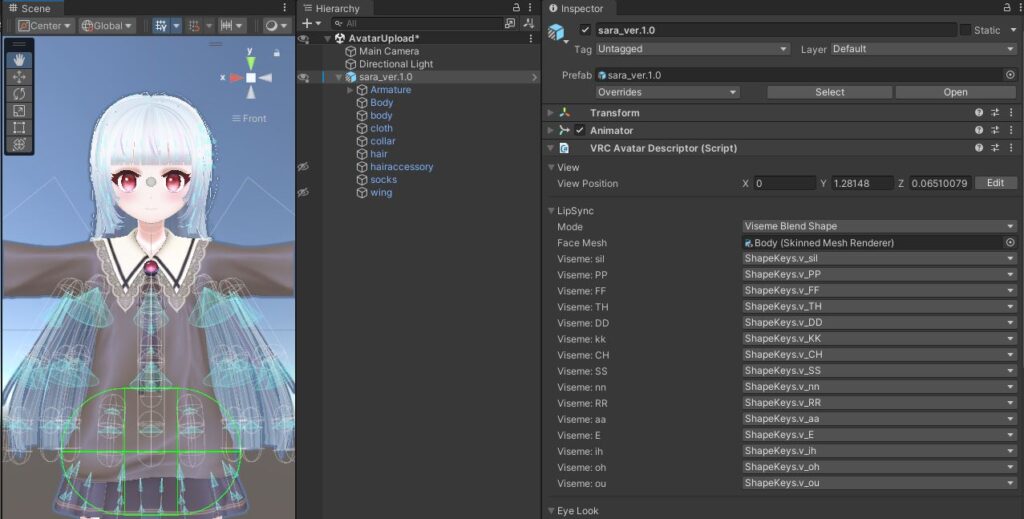
Task: Open the Tag dropdown
Action: click(x=692, y=49)
